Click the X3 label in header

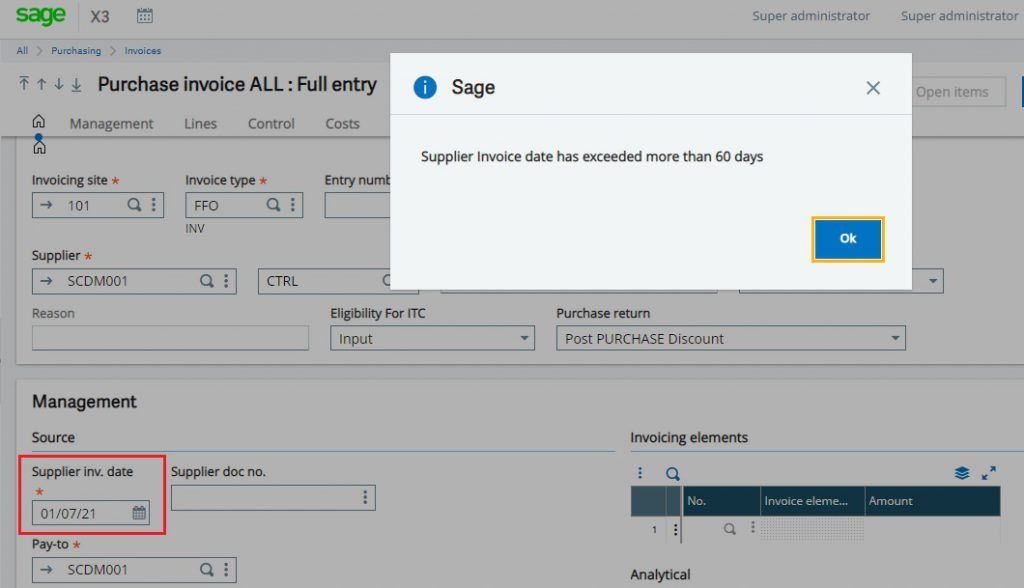(100, 16)
